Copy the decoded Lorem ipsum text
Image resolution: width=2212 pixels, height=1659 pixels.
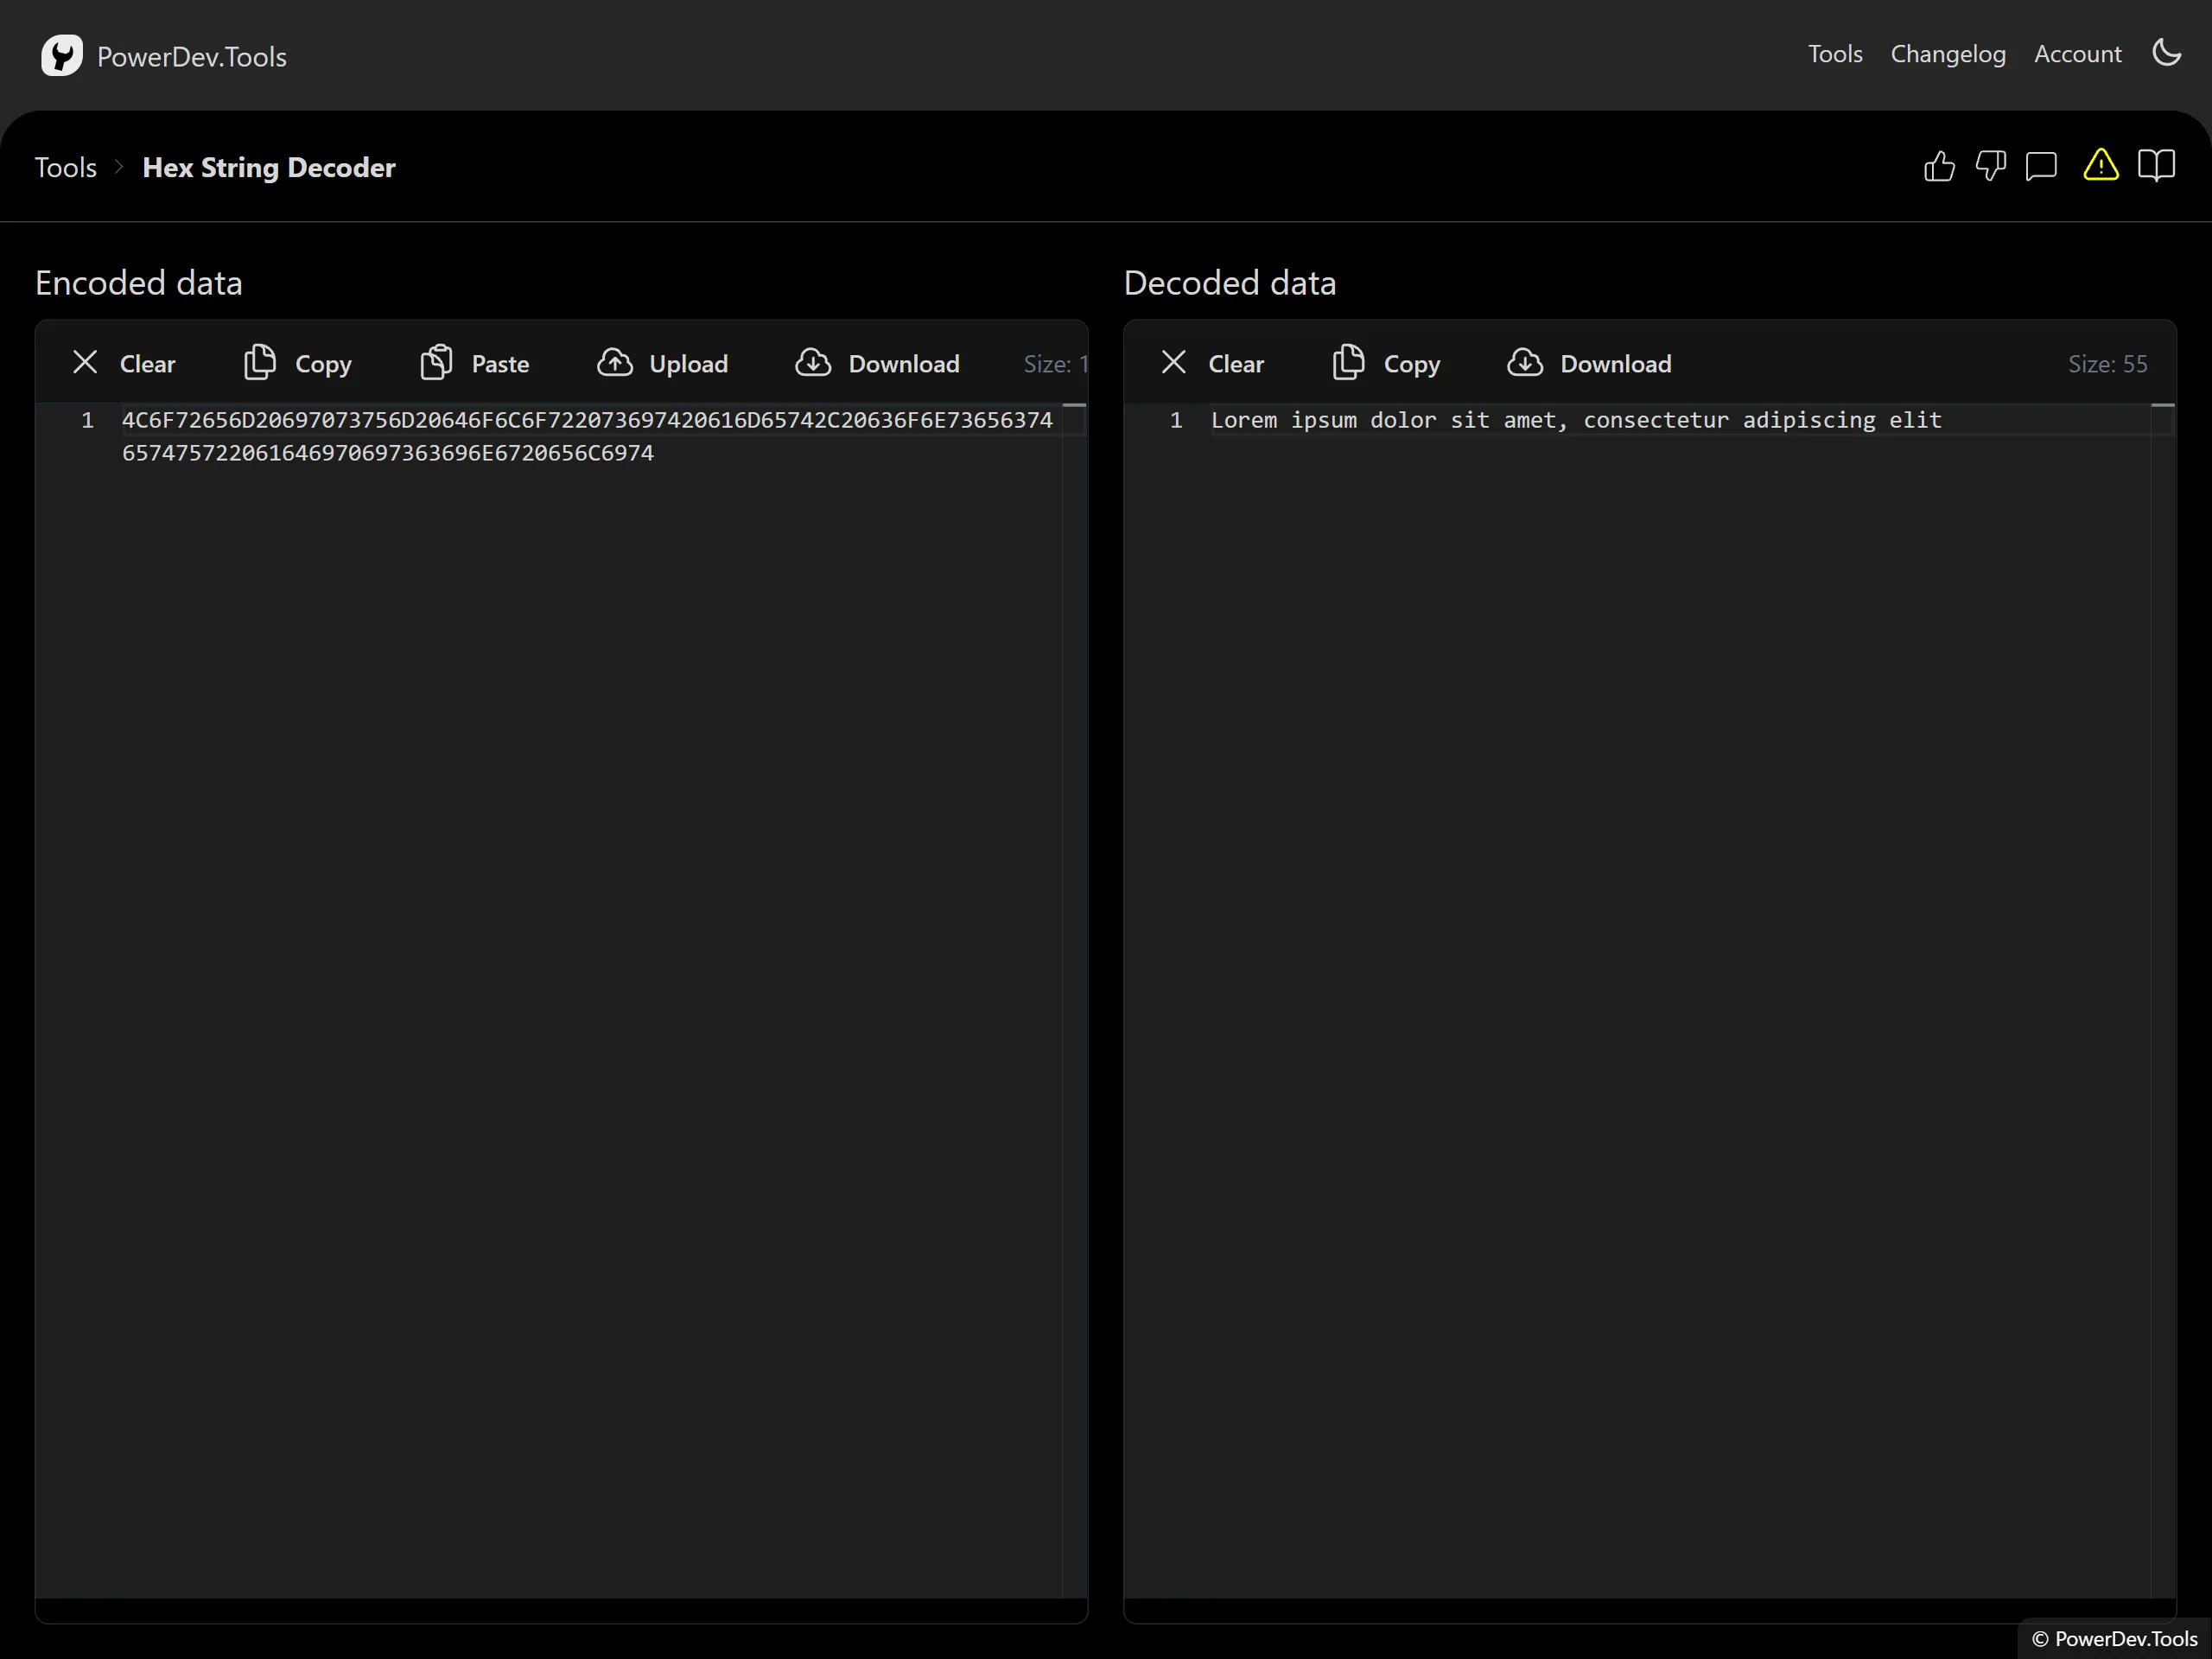1386,363
